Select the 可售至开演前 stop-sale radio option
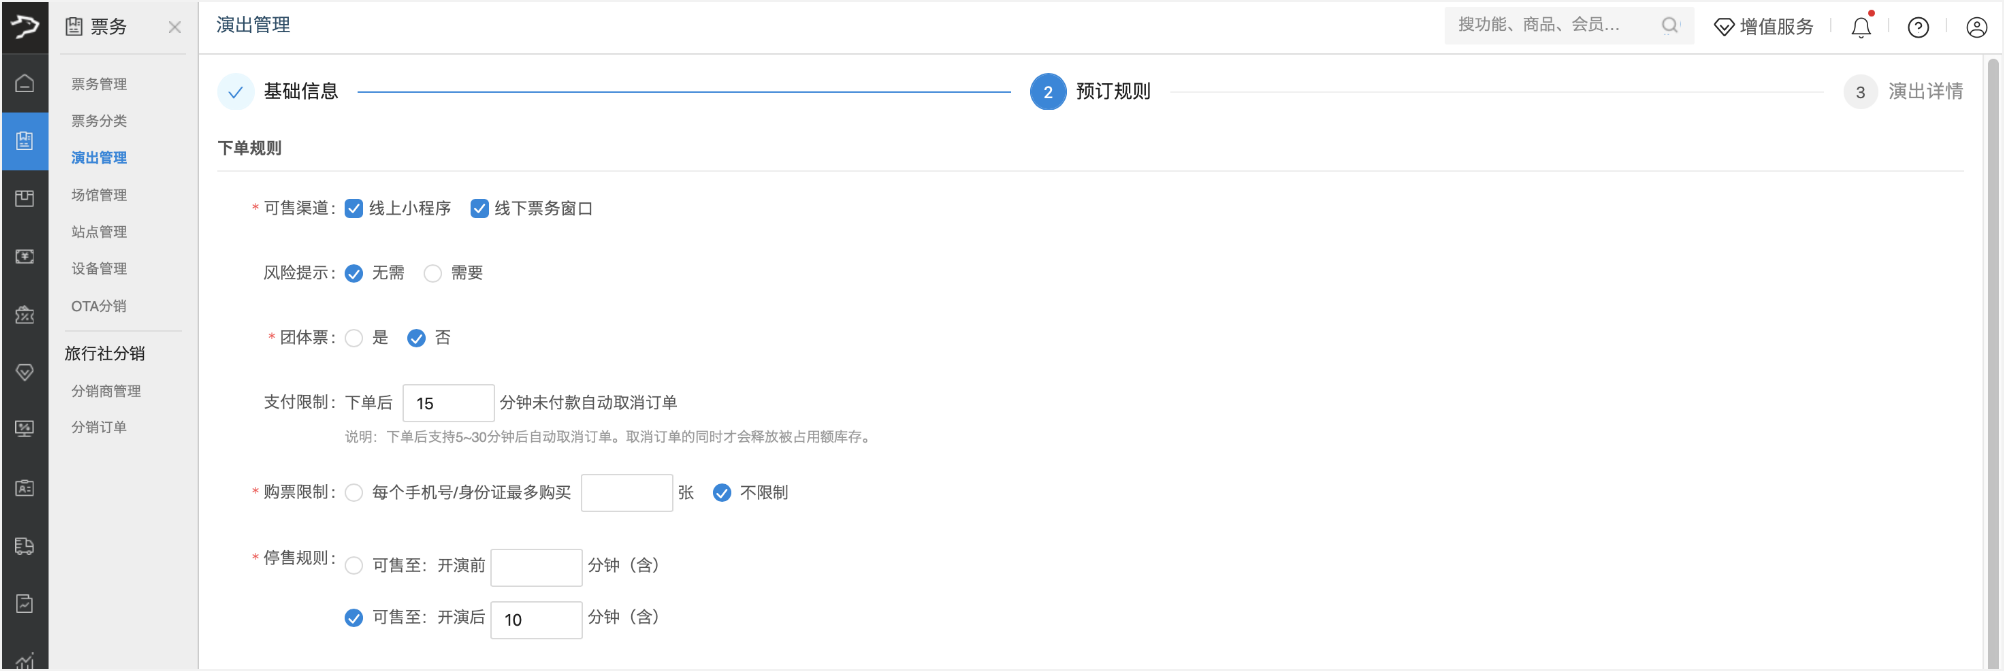The width and height of the screenshot is (2005, 672). (x=354, y=566)
